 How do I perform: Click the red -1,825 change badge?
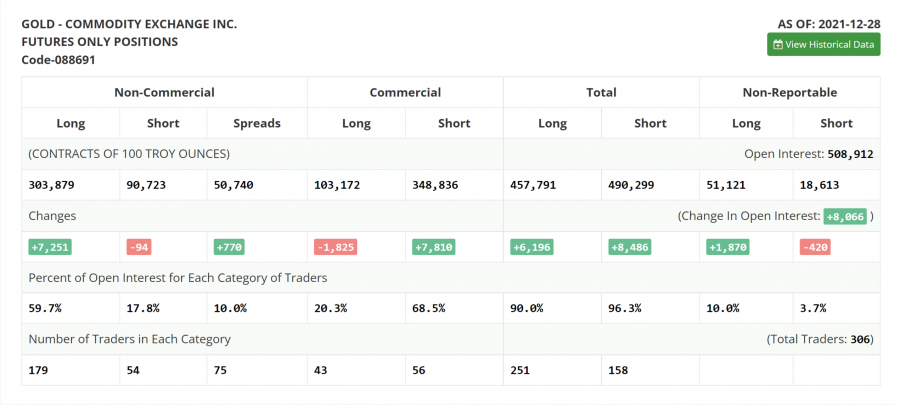(336, 247)
